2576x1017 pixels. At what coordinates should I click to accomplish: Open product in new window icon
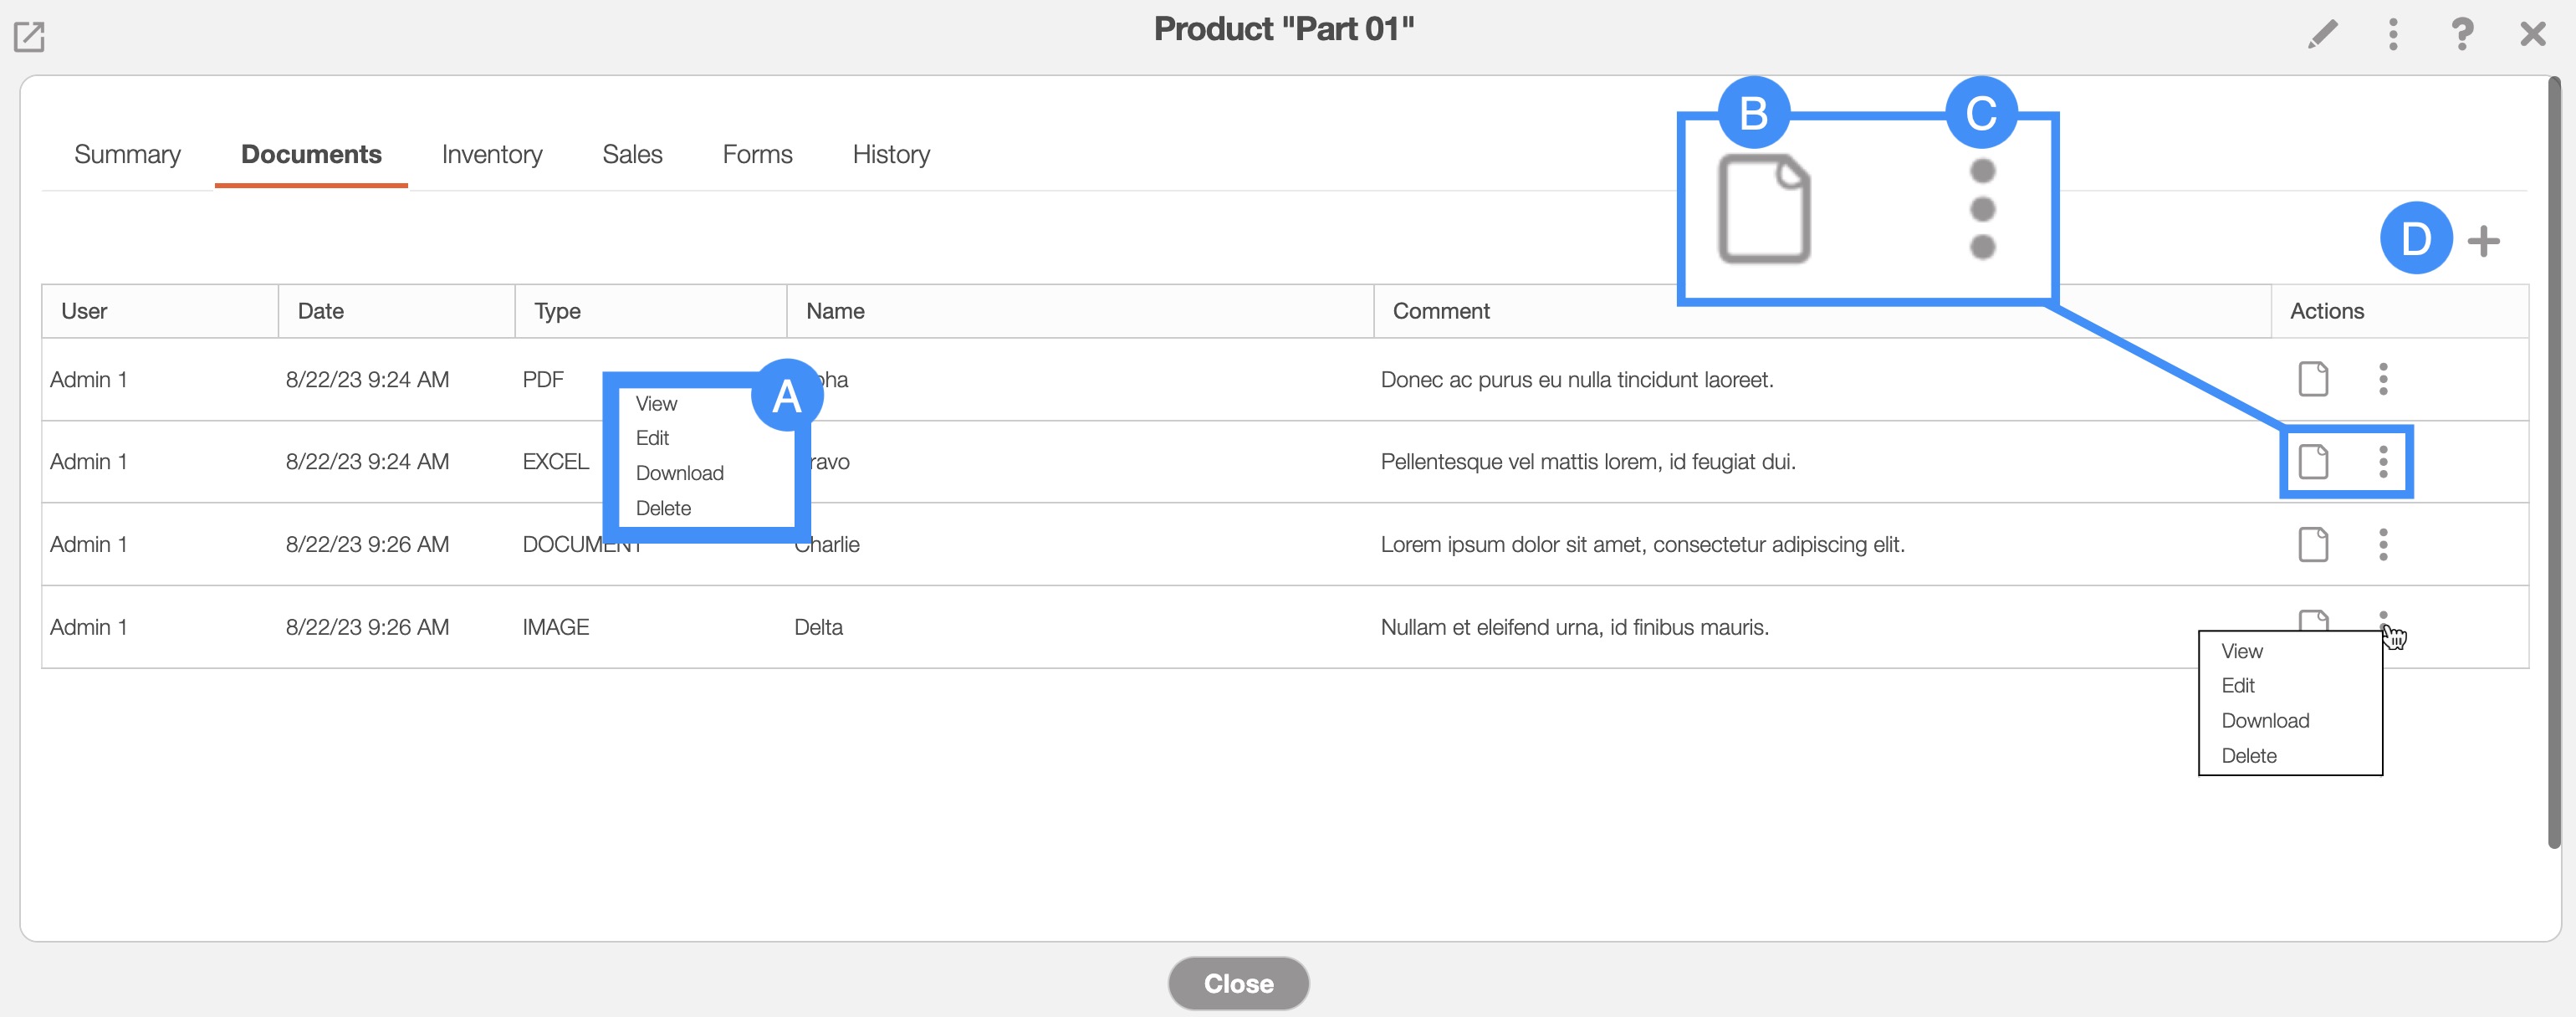click(29, 37)
